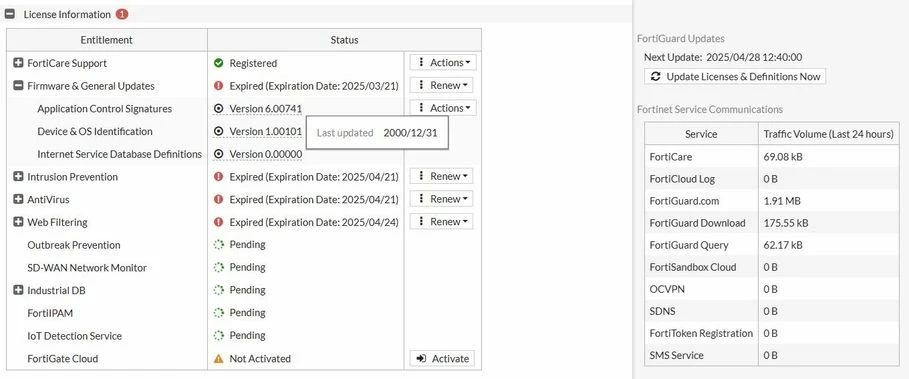Click pending spinner icon for Outbreak Prevention
909x379 pixels.
[218, 245]
